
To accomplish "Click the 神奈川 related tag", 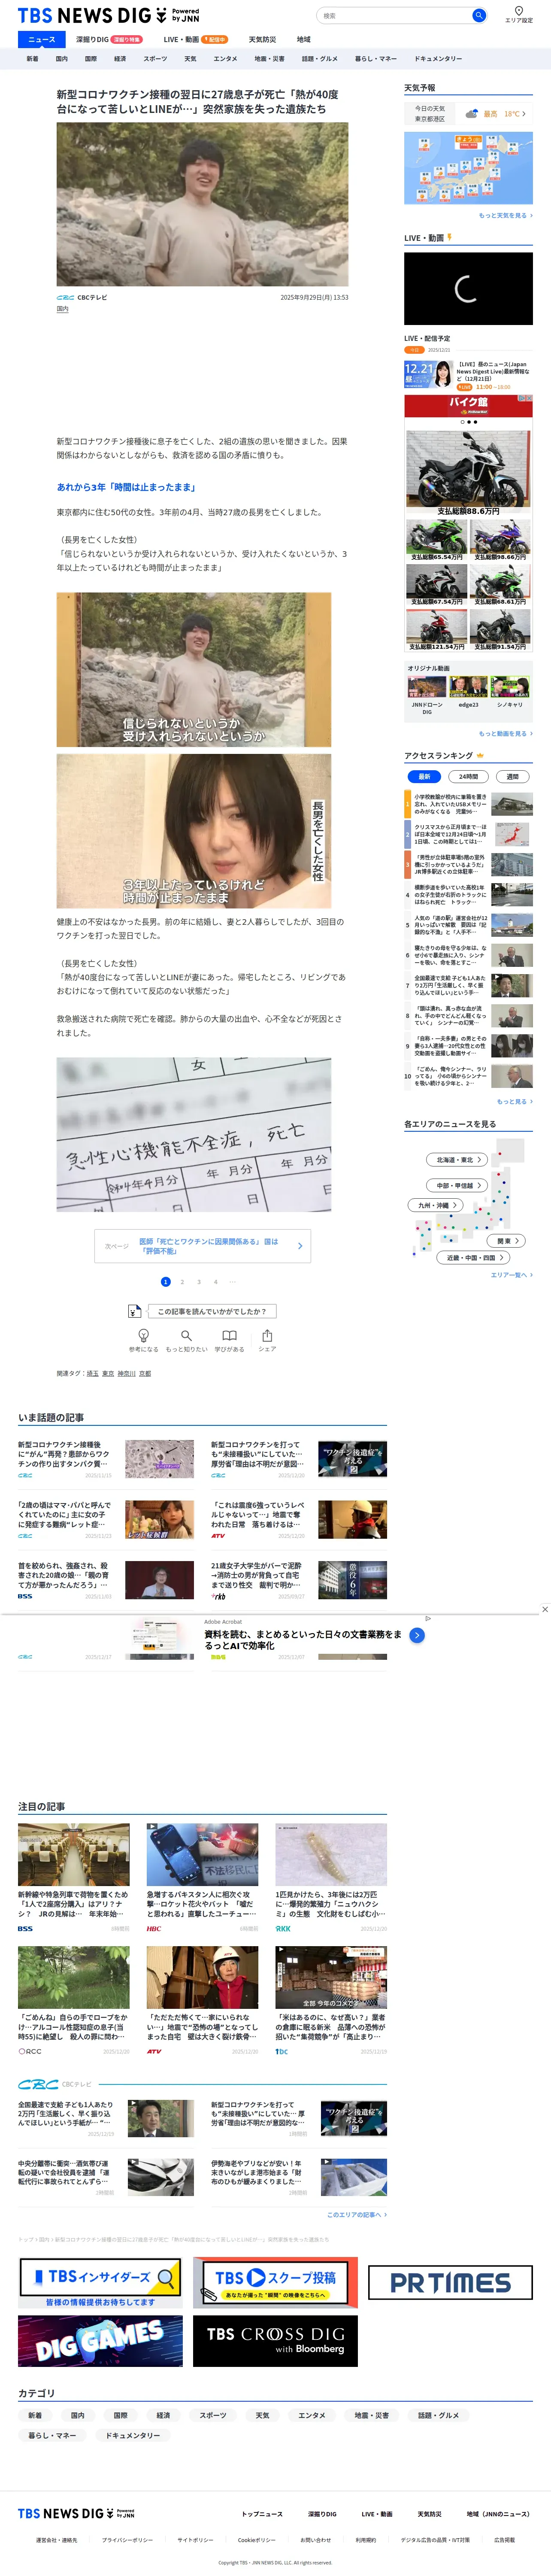I will 126,1373.
